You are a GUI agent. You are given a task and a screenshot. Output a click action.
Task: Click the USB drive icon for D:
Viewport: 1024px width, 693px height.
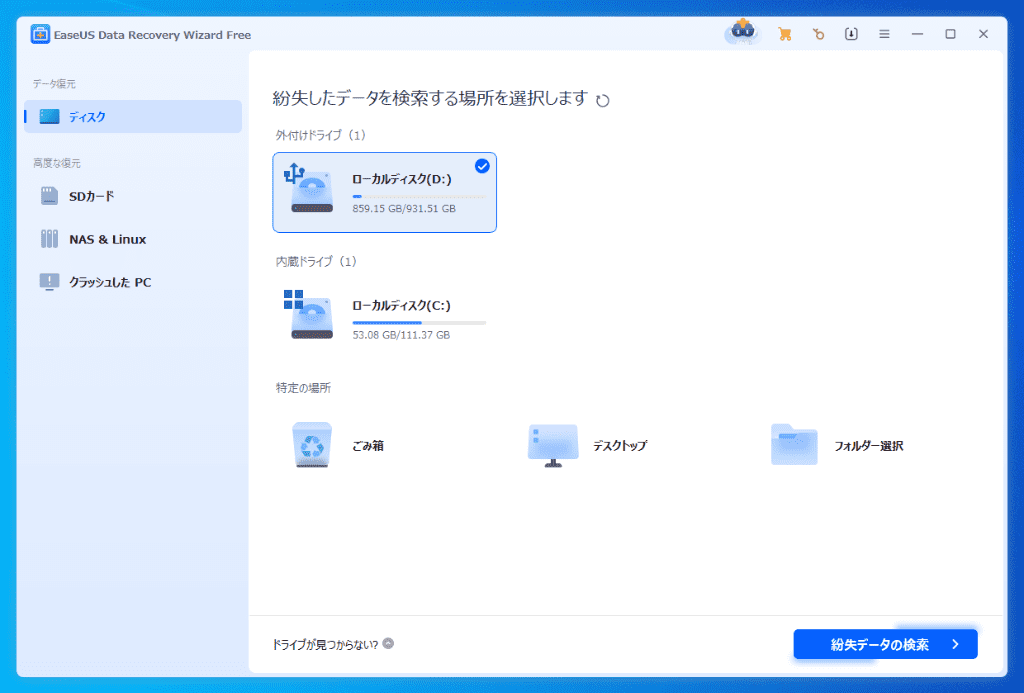(309, 188)
